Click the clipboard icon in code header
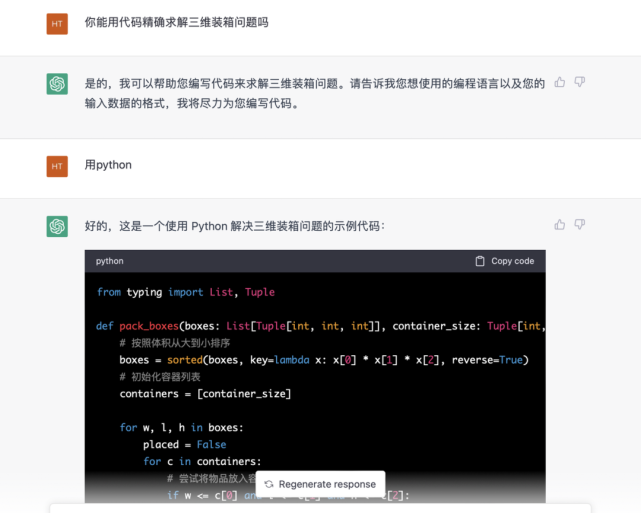 point(480,261)
